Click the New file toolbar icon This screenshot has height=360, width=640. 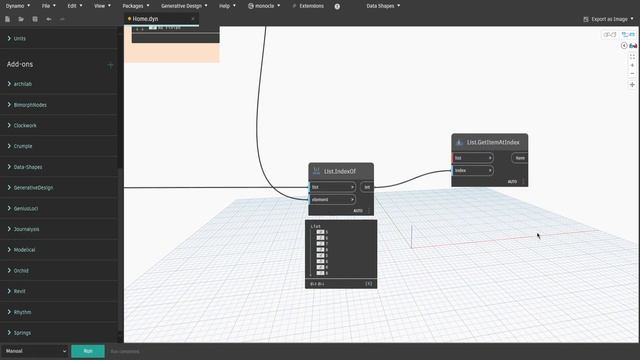[x=7, y=19]
